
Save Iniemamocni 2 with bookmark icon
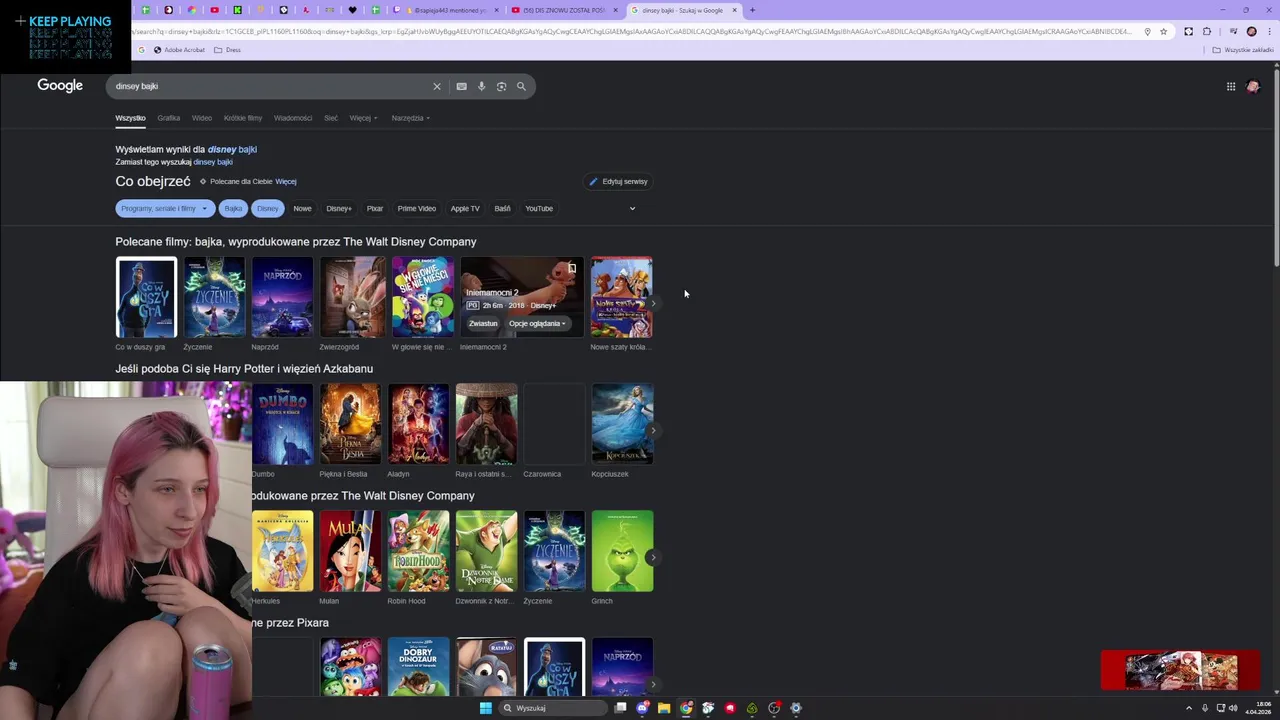pos(572,268)
